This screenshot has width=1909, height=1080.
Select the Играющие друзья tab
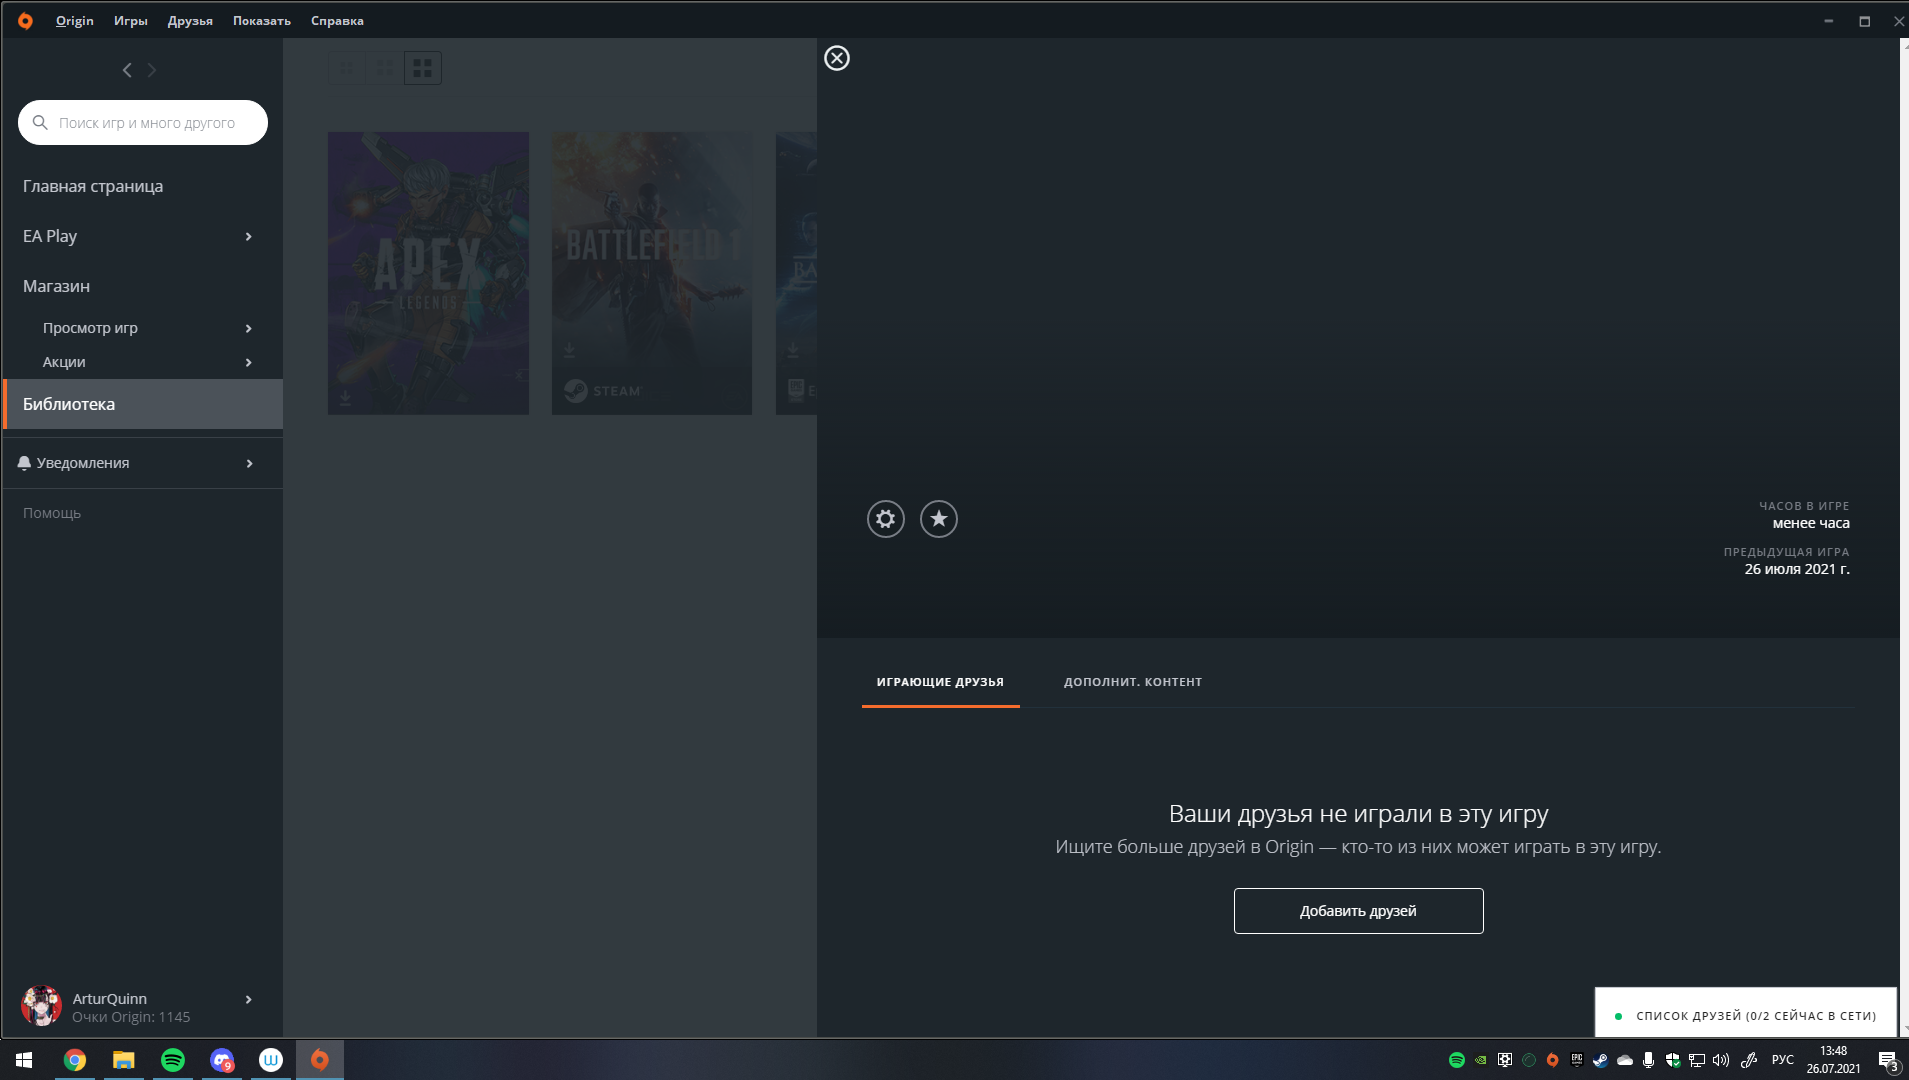[x=940, y=682]
